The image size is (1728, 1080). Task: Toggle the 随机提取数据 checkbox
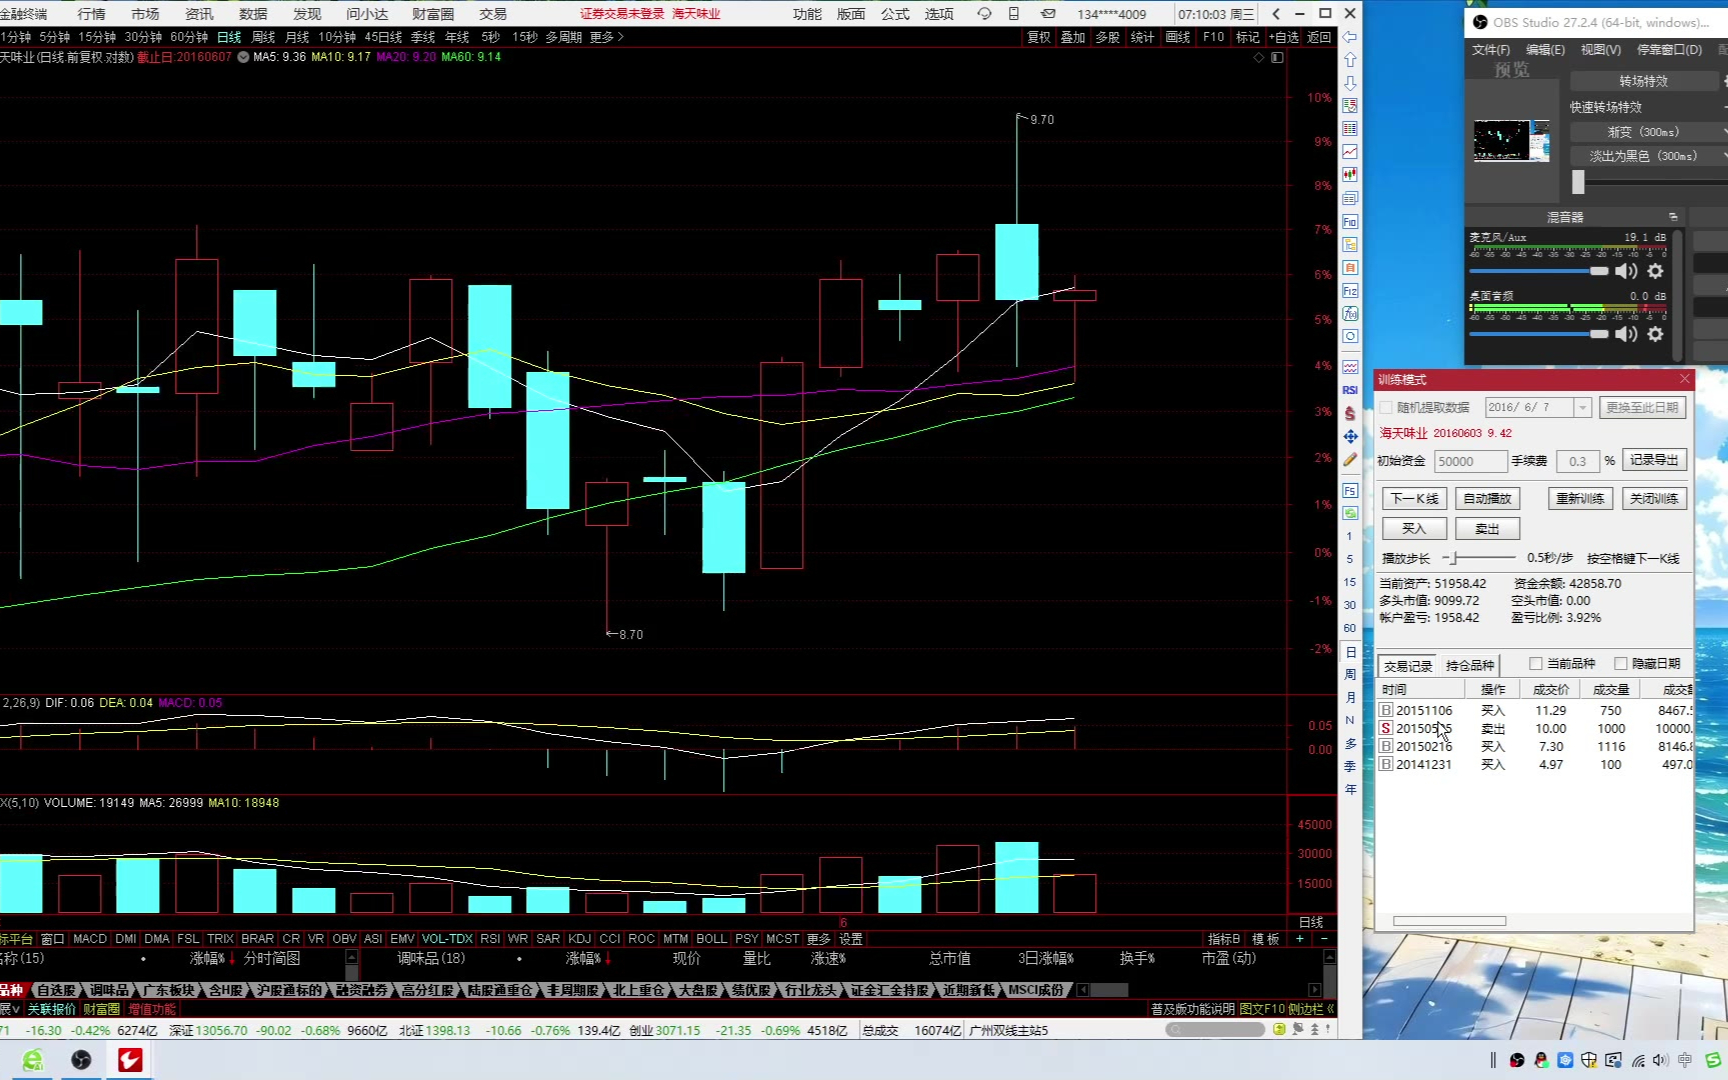pyautogui.click(x=1386, y=408)
